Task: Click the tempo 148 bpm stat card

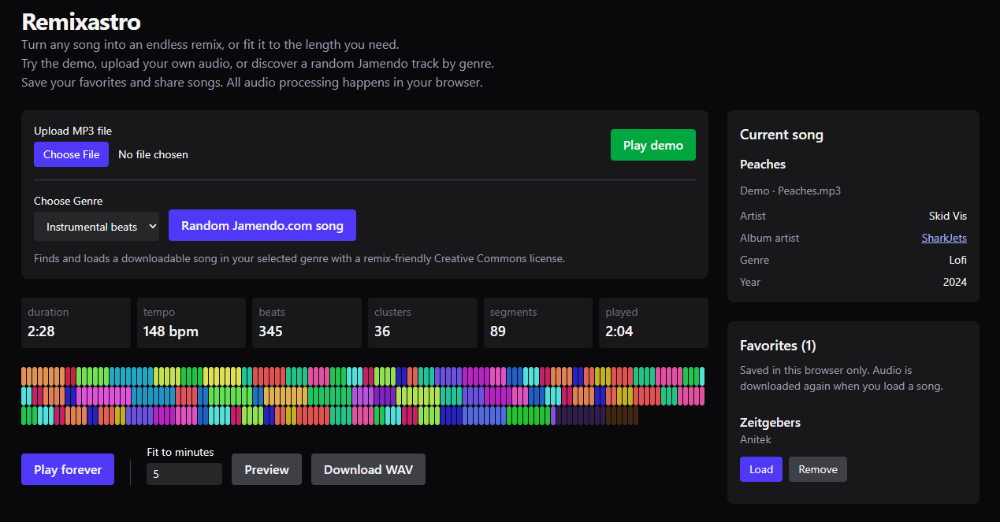Action: click(191, 323)
